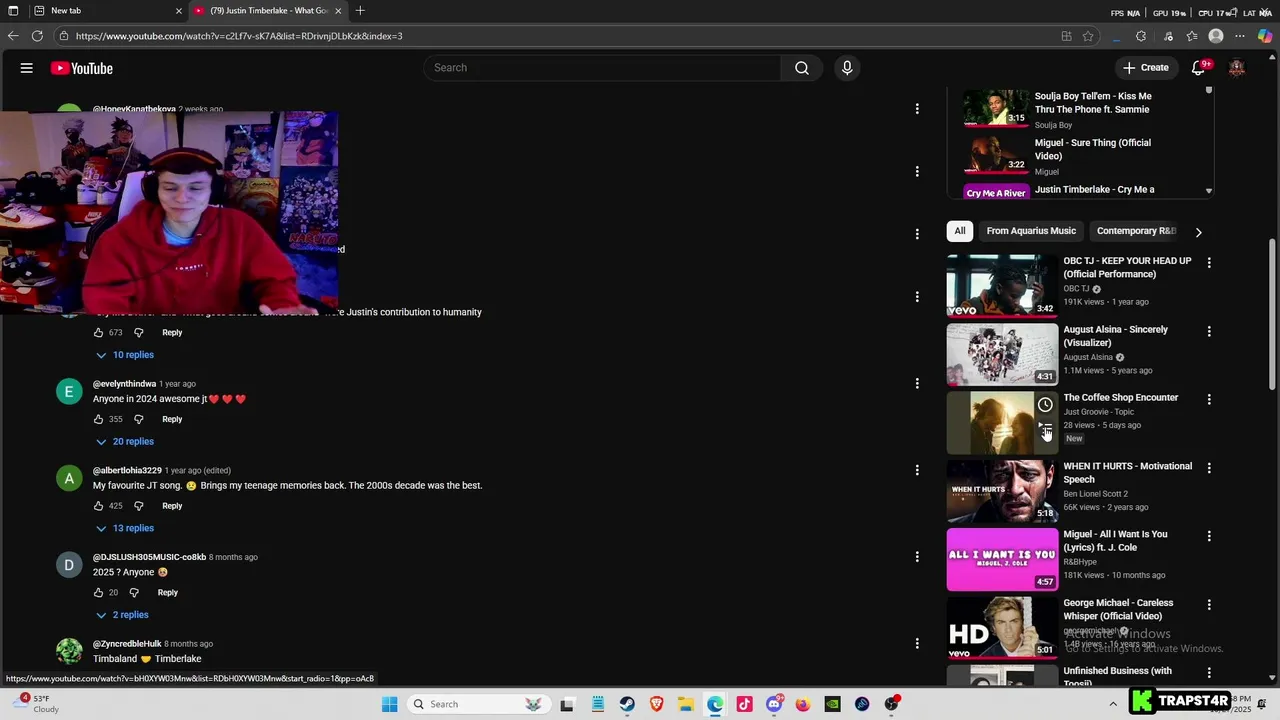Dislike the comment by @albertlohia3229
The image size is (1280, 720).
(138, 506)
